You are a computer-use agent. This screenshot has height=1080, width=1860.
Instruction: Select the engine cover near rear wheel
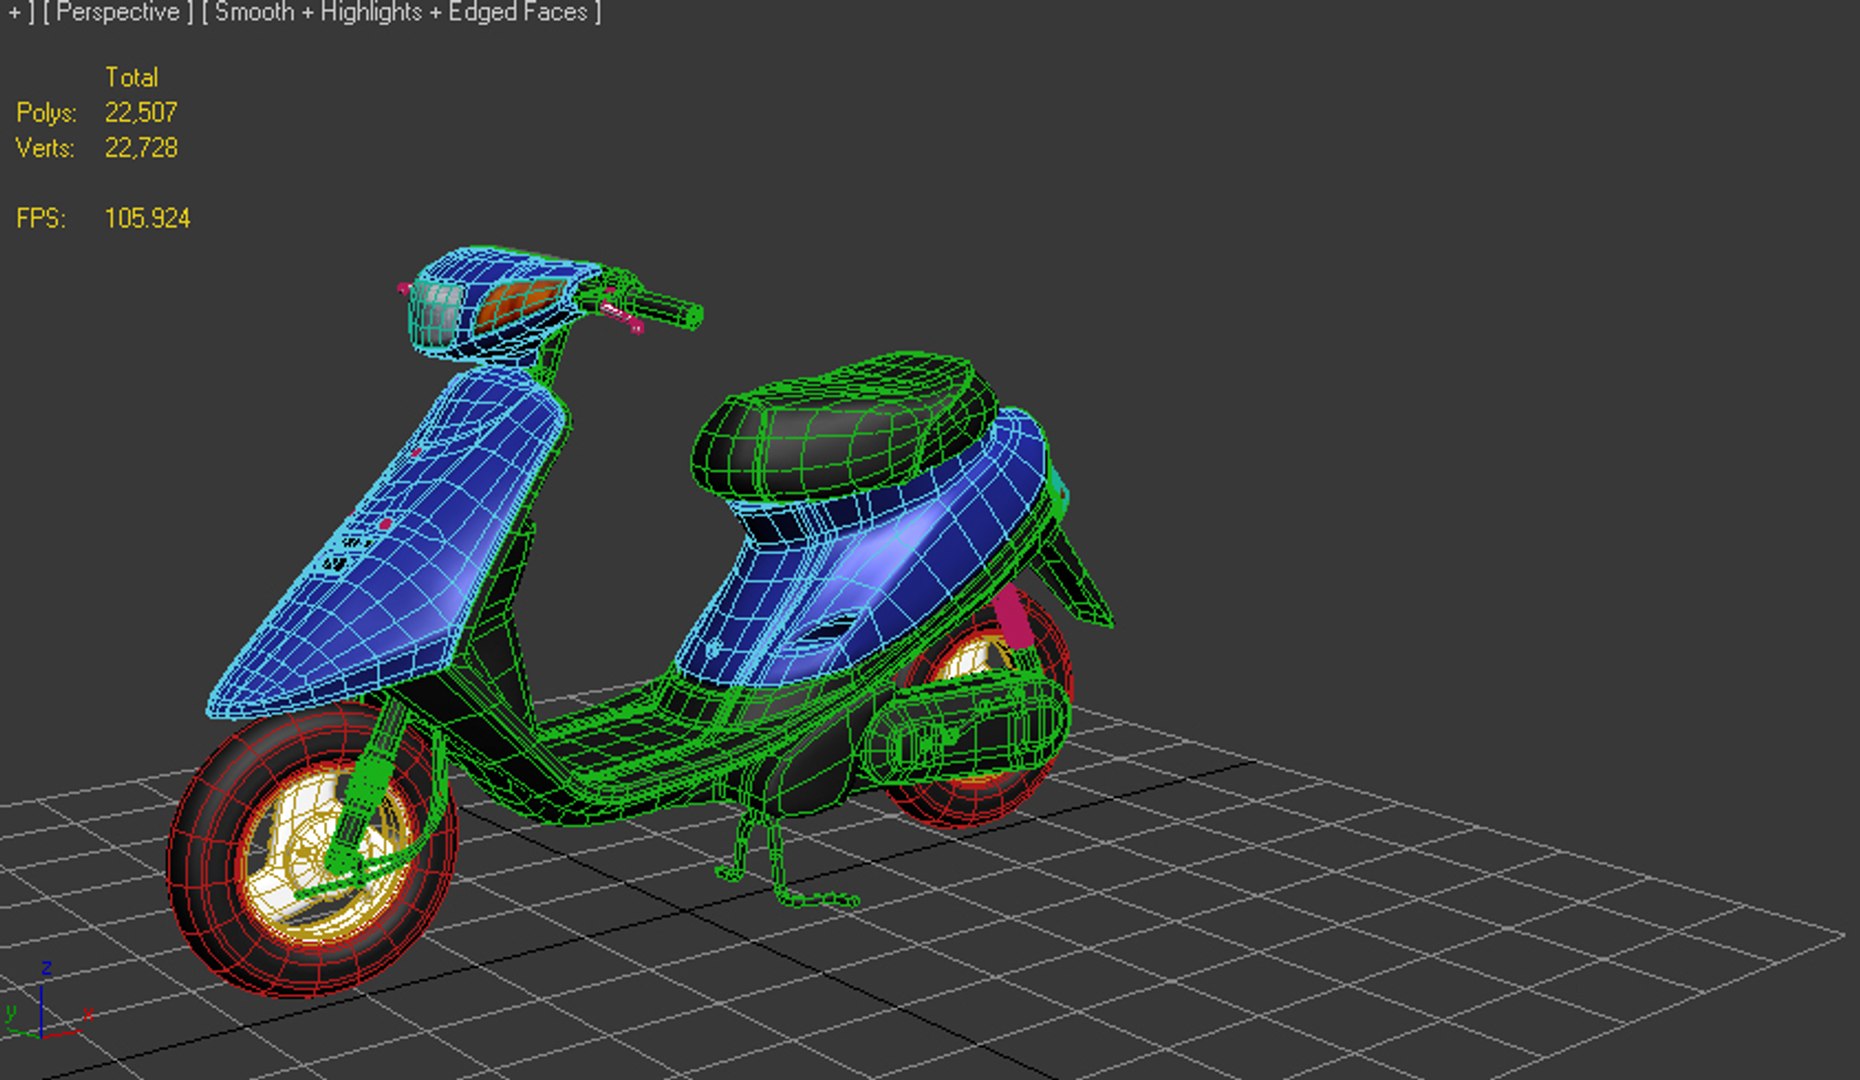pos(965,732)
